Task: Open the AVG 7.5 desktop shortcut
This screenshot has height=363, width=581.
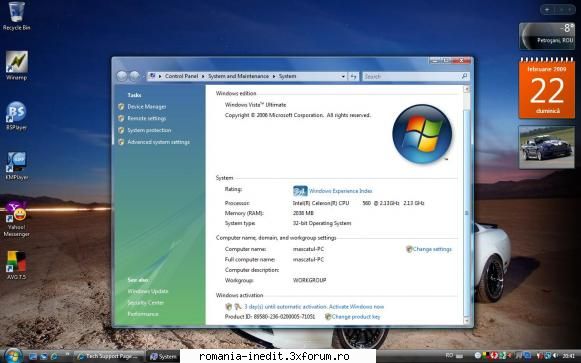Action: pyautogui.click(x=16, y=265)
